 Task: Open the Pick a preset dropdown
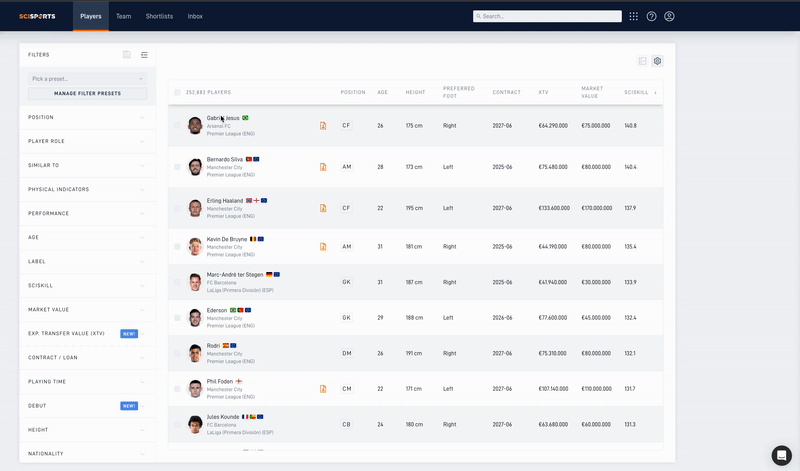[x=87, y=79]
